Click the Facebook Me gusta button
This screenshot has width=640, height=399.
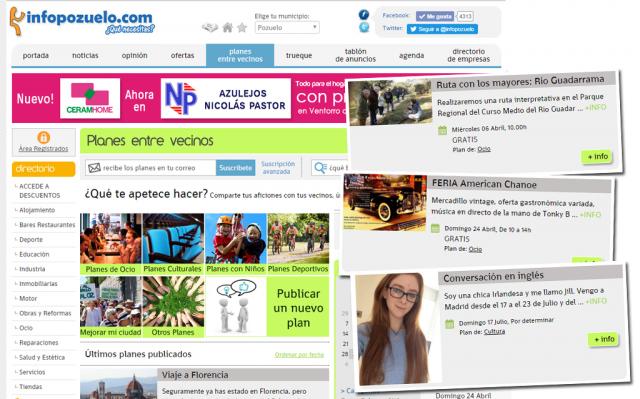[435, 16]
